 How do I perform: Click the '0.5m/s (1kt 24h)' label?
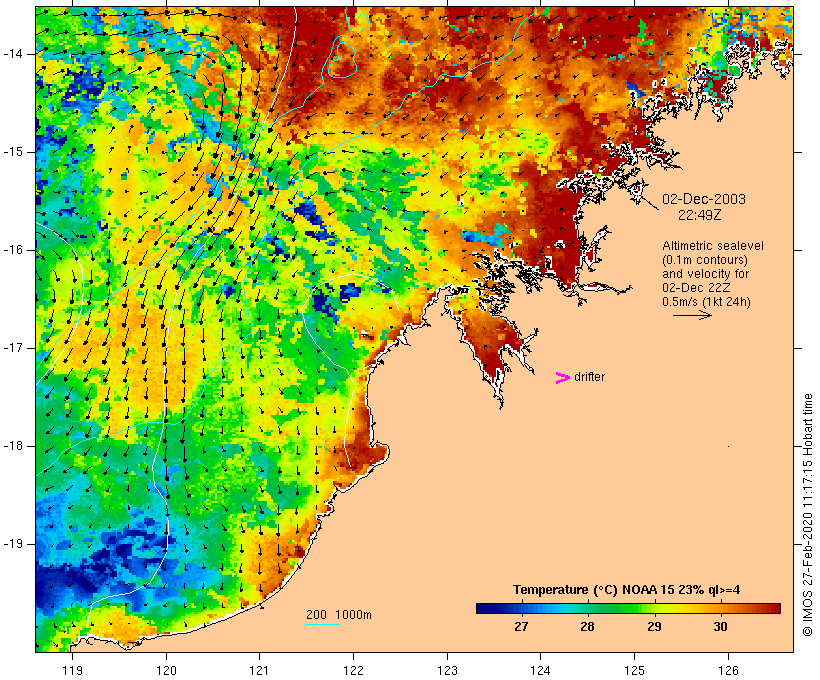(x=706, y=302)
